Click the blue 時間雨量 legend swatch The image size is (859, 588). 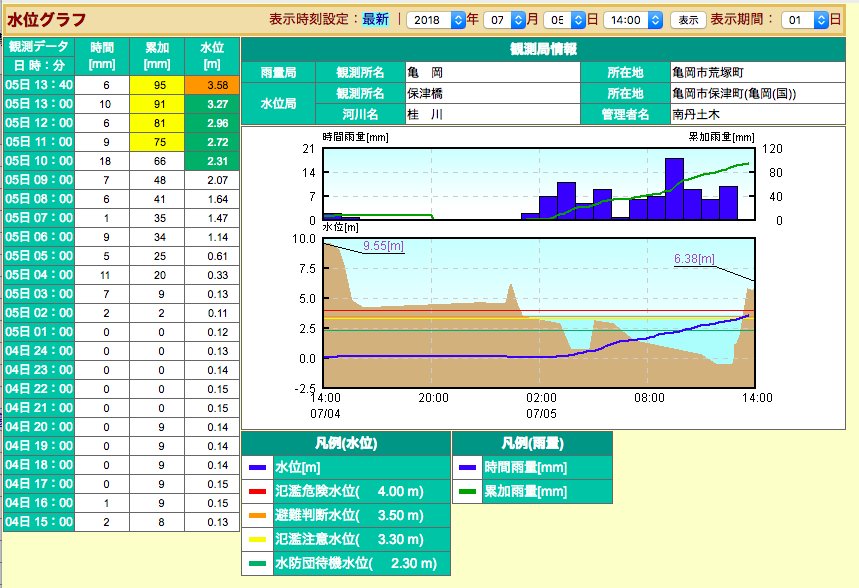click(467, 467)
